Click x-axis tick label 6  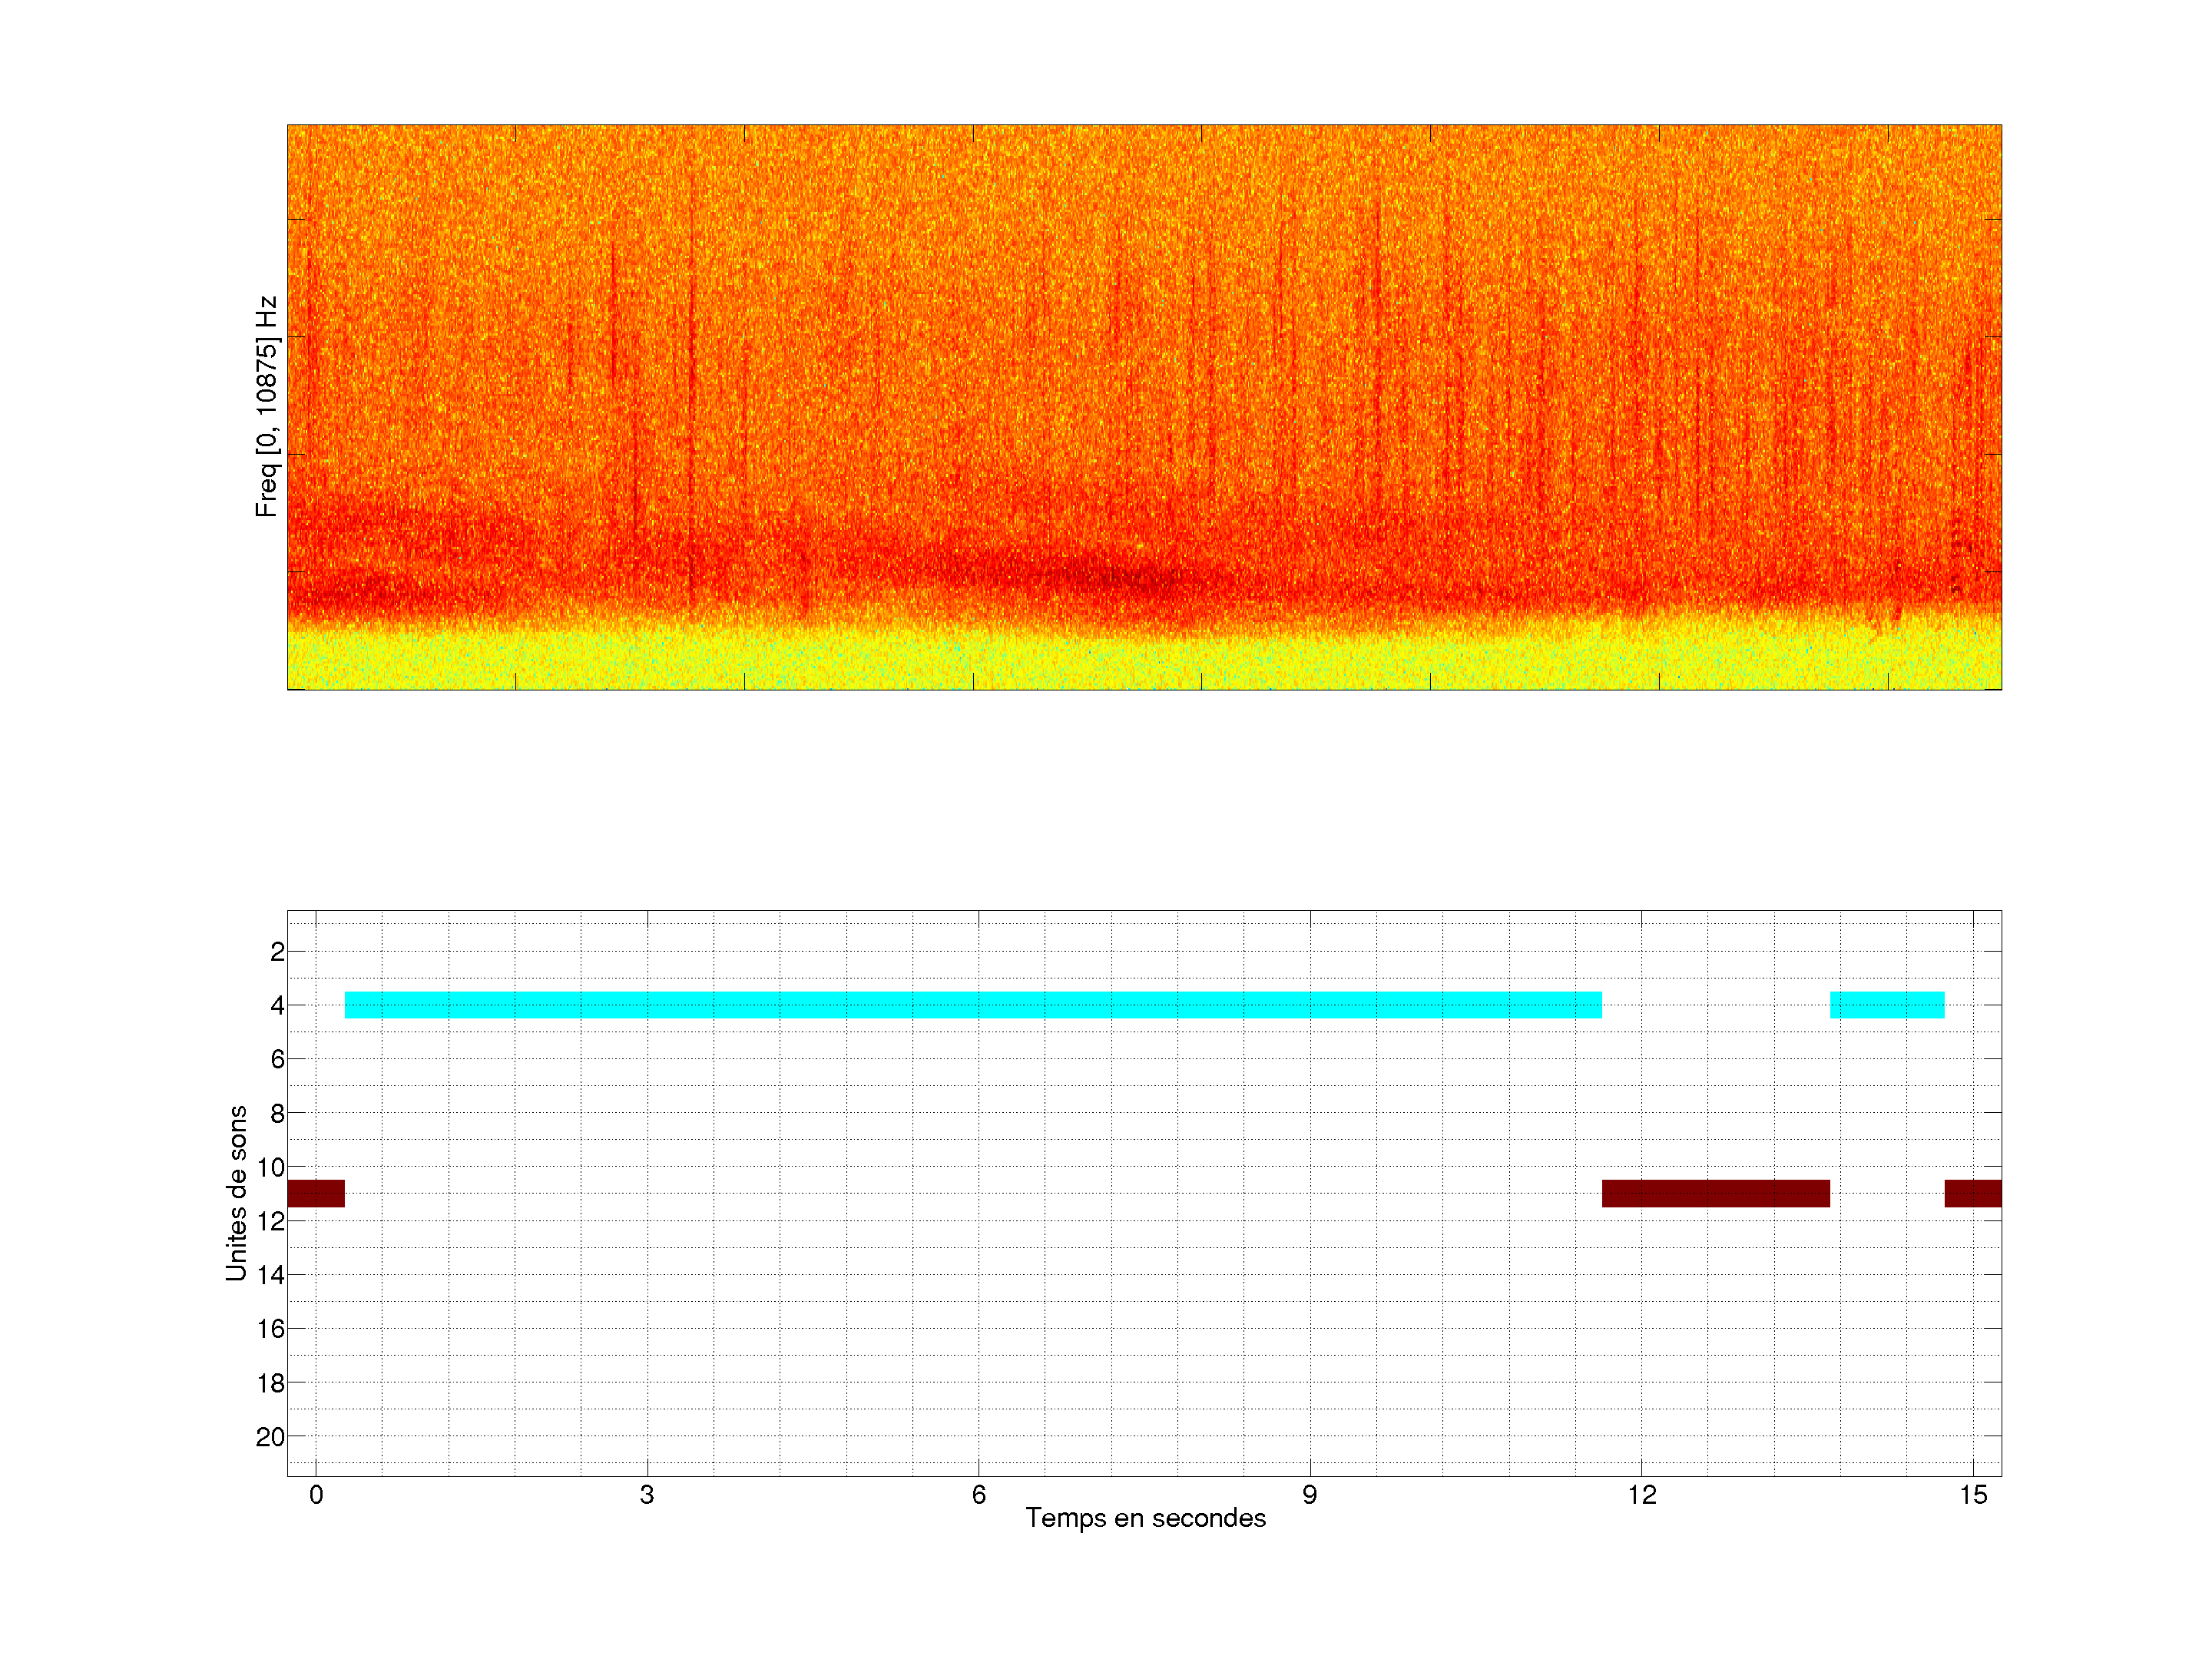978,1495
